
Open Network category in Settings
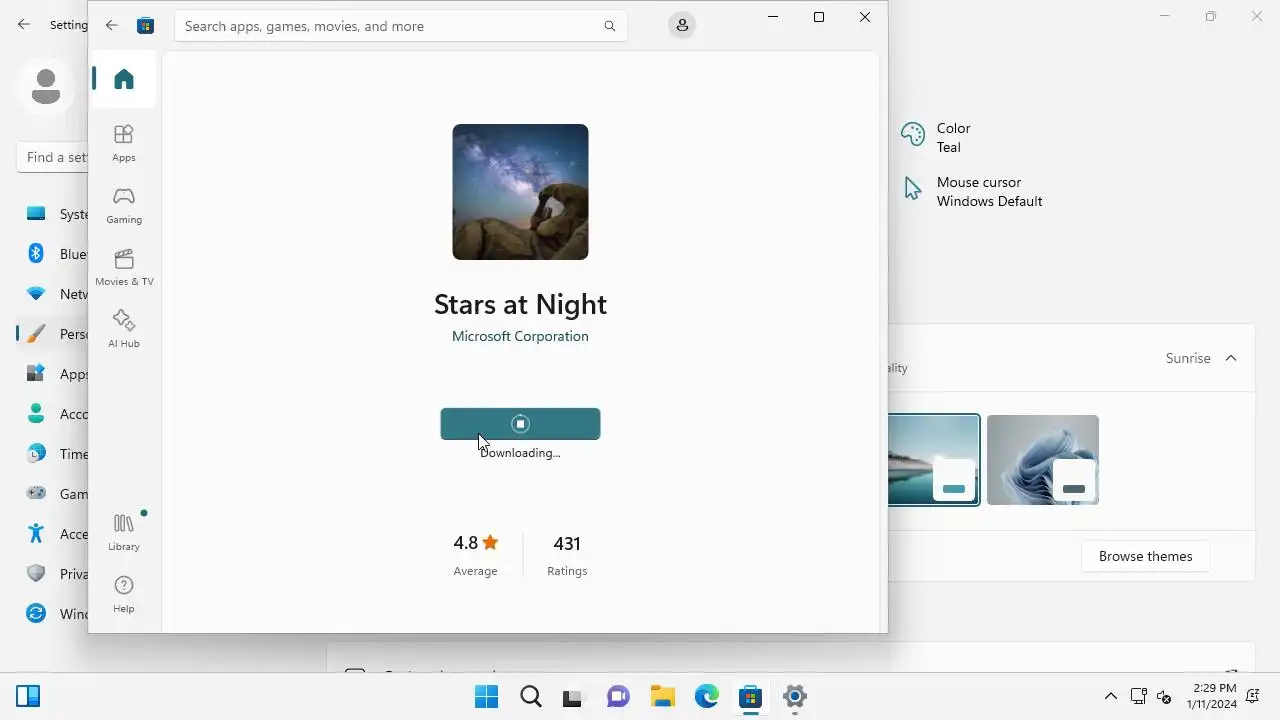52,294
